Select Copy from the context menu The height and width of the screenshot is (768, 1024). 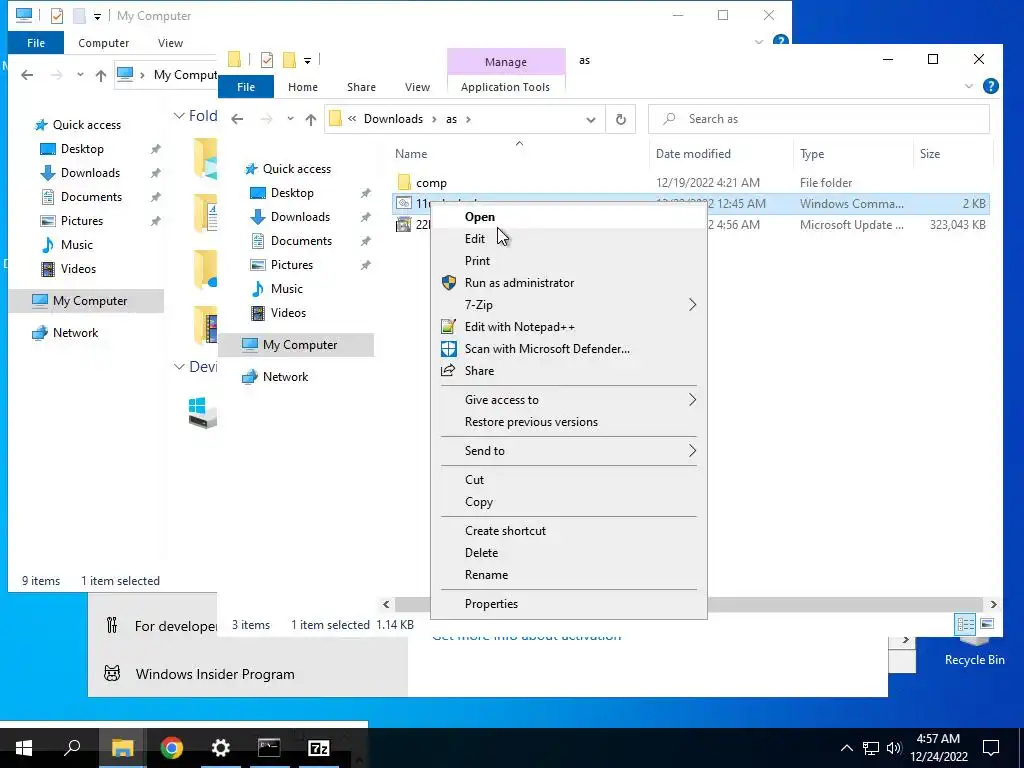point(569,502)
